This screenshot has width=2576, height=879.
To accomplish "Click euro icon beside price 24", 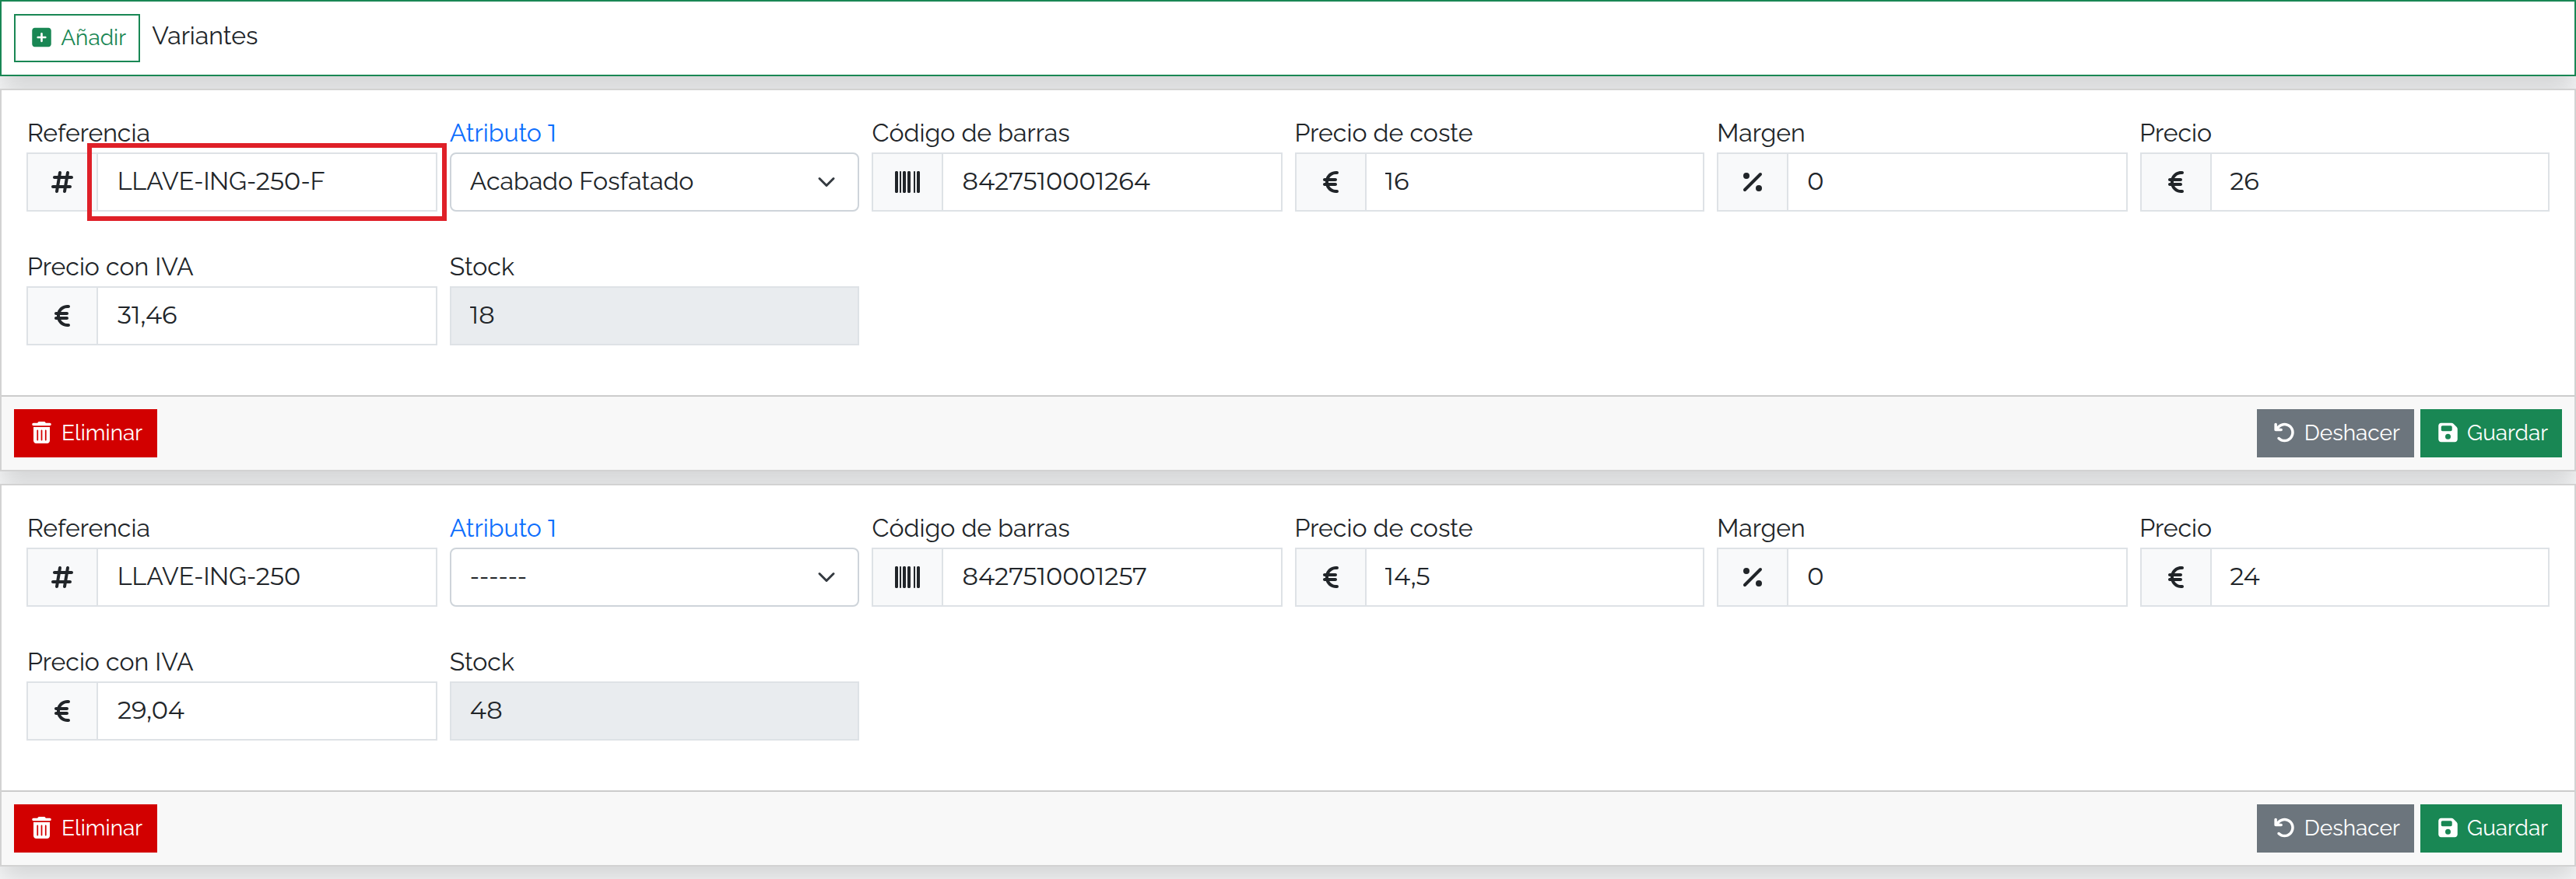I will 2175,577.
